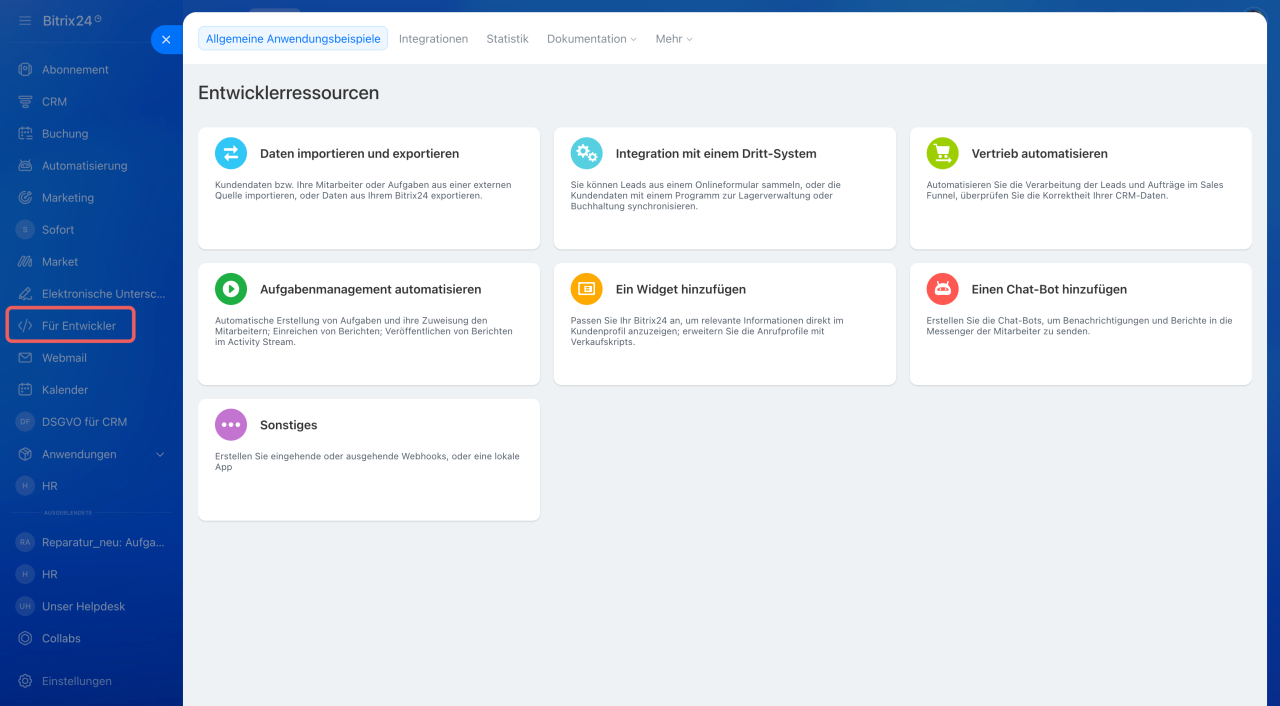Open Reparatur_neu: Aufga... menu item
The image size is (1280, 706).
(103, 542)
